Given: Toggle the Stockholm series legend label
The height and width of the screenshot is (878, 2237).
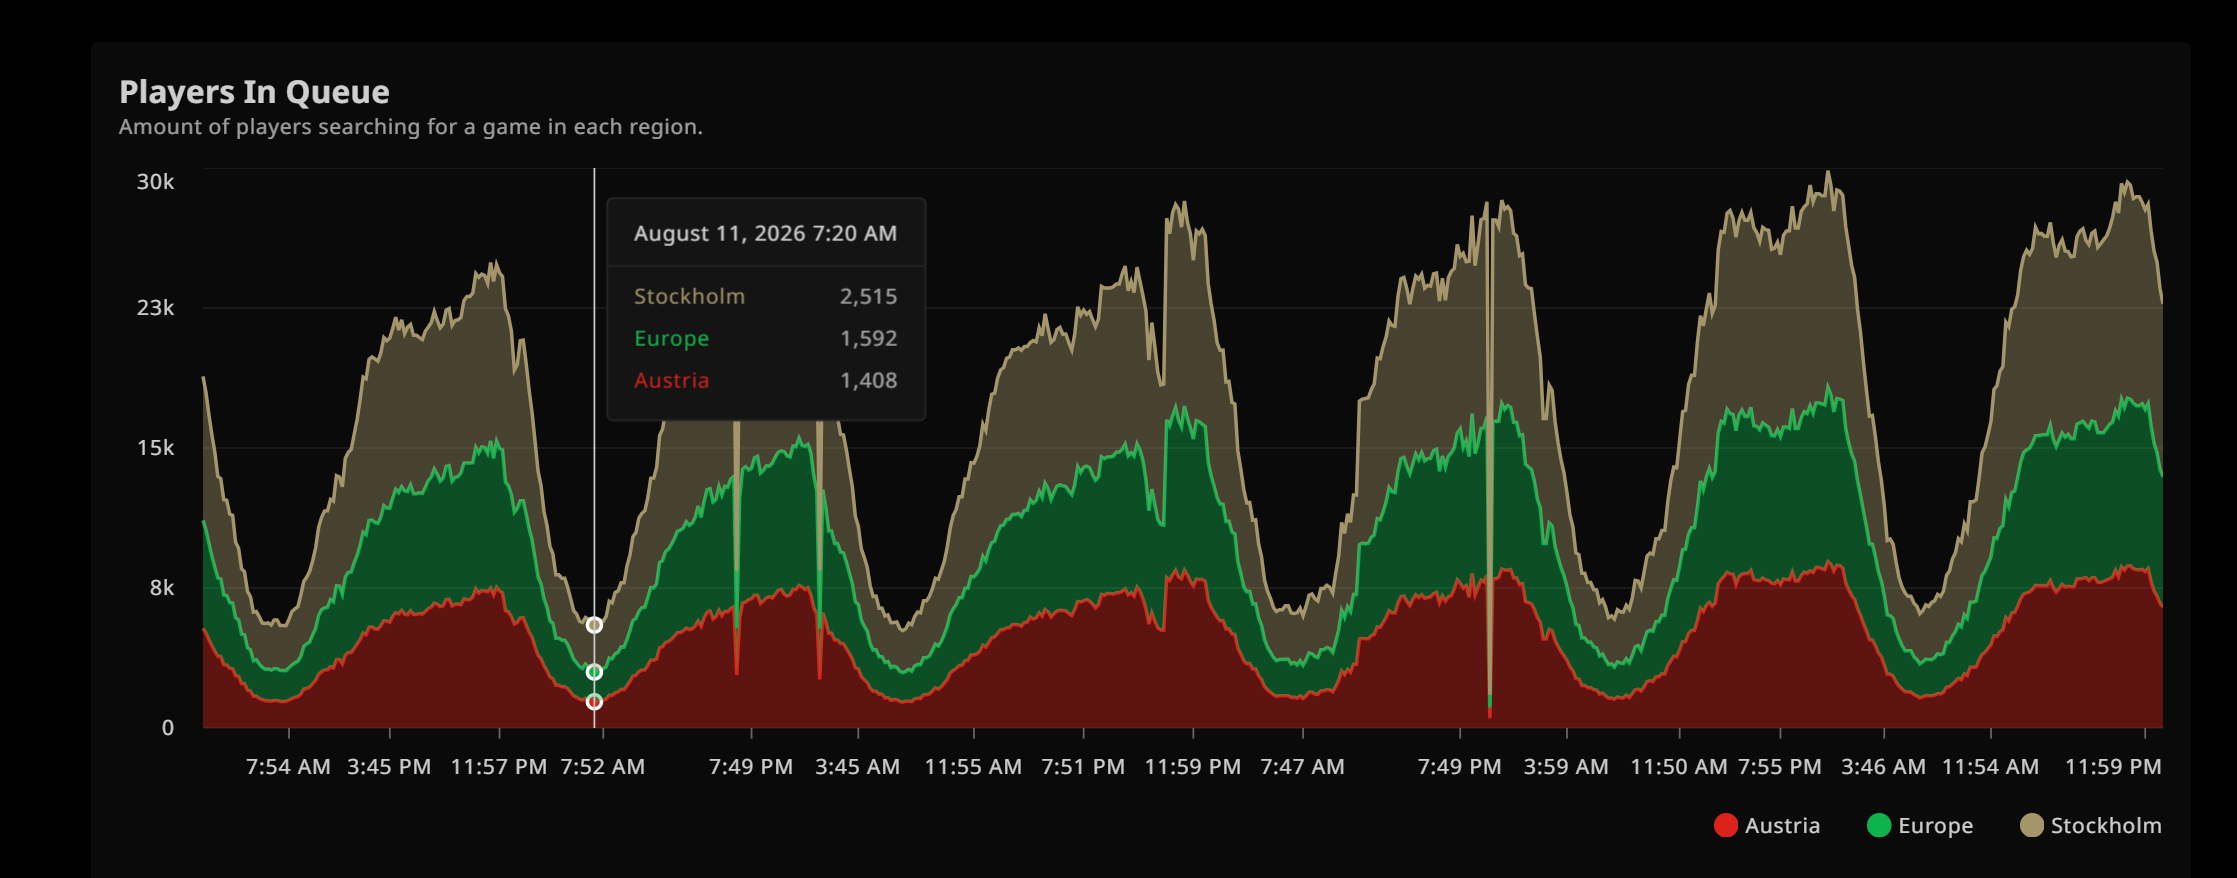Looking at the screenshot, I should (2106, 825).
